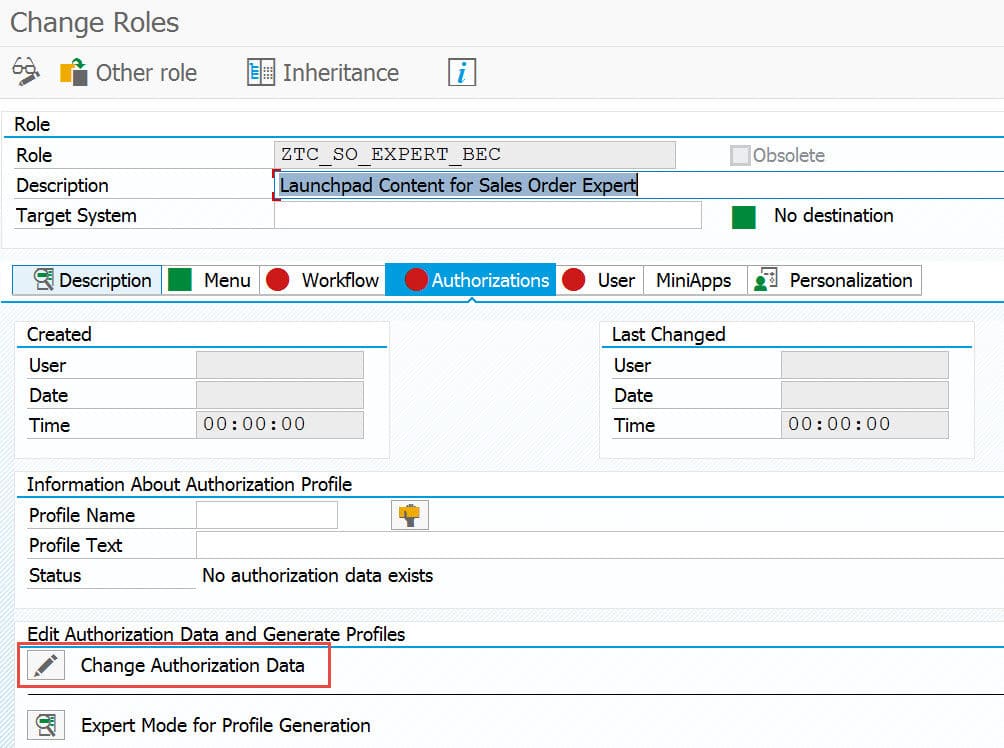Click the Other role icon
The width and height of the screenshot is (1004, 748).
point(74,72)
